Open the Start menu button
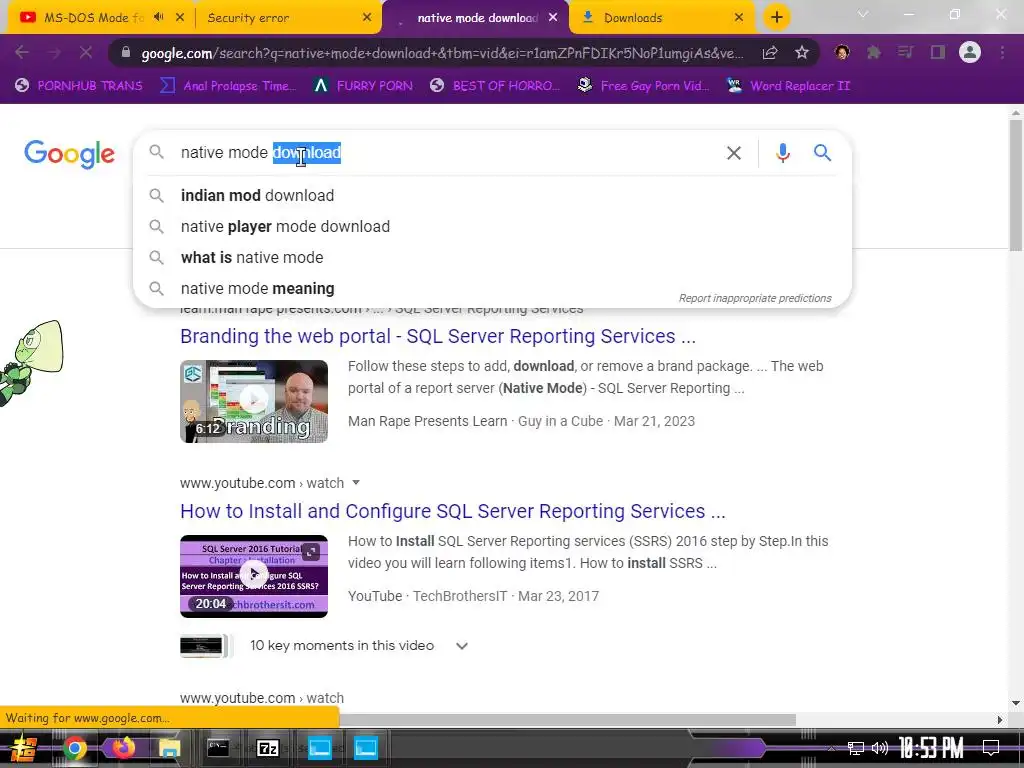Viewport: 1024px width, 768px height. pyautogui.click(x=24, y=748)
